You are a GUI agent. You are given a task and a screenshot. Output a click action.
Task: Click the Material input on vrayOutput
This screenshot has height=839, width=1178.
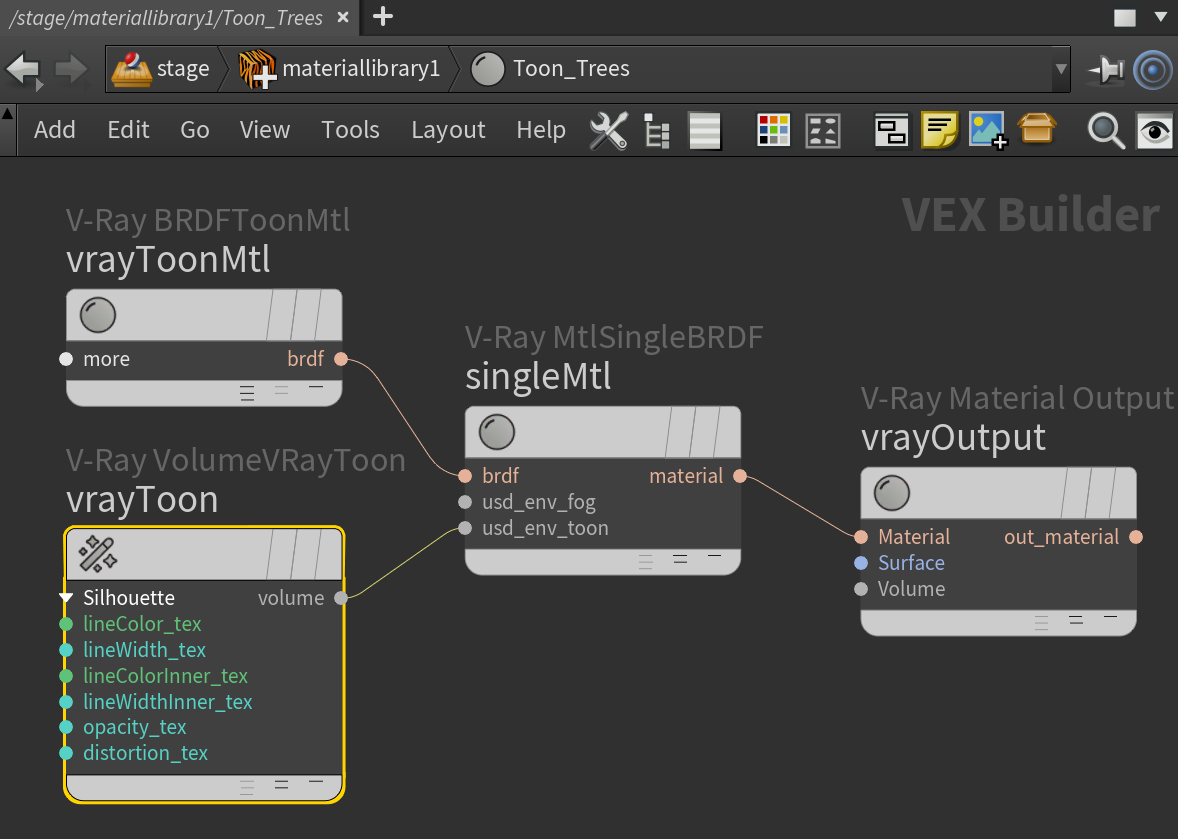tap(861, 537)
